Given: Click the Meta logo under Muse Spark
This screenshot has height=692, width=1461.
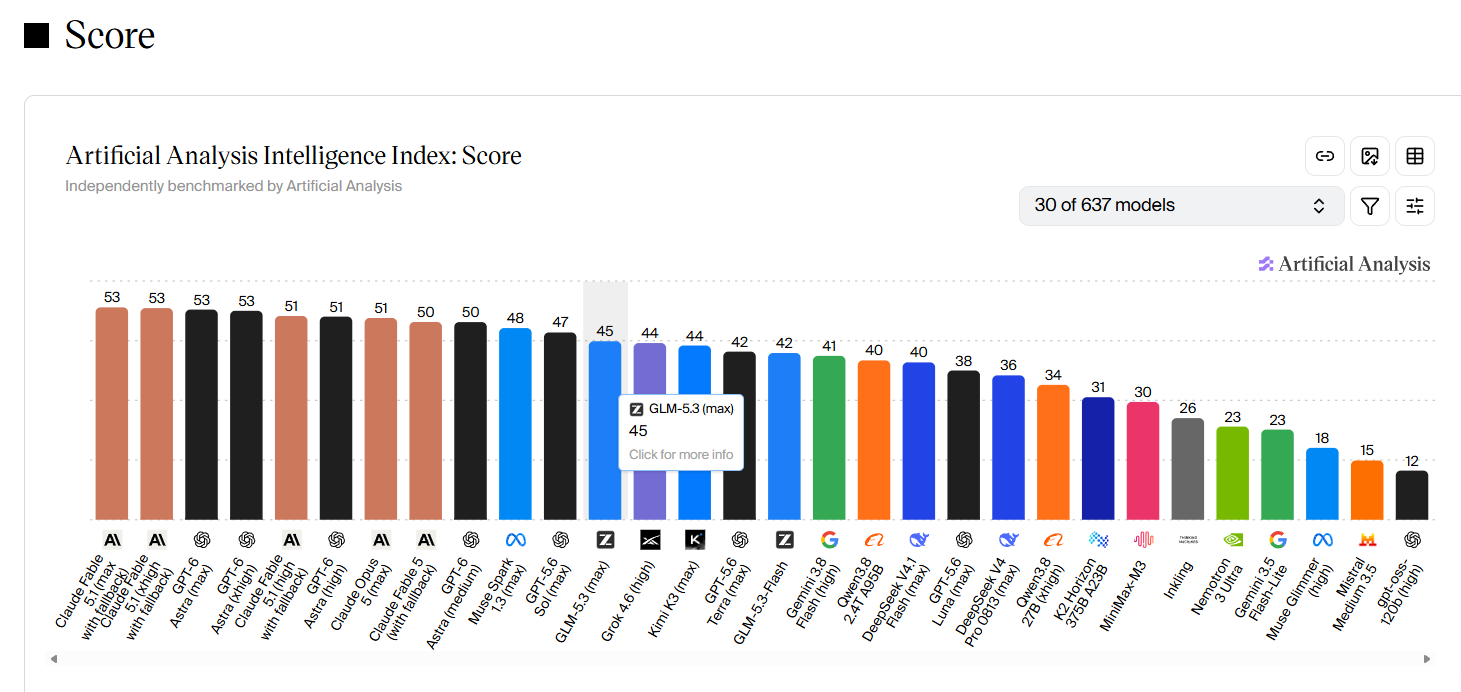Looking at the screenshot, I should pos(515,540).
